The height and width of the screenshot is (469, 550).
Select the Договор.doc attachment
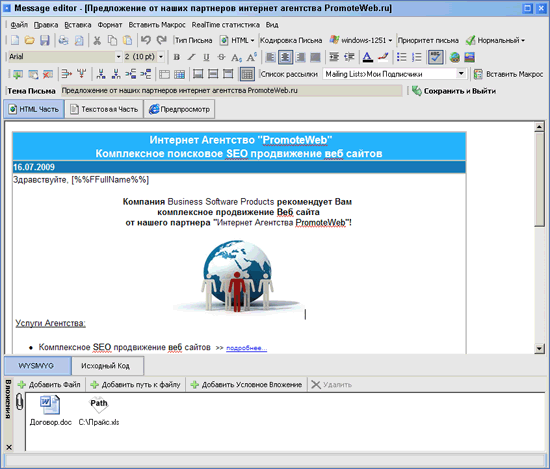(51, 411)
